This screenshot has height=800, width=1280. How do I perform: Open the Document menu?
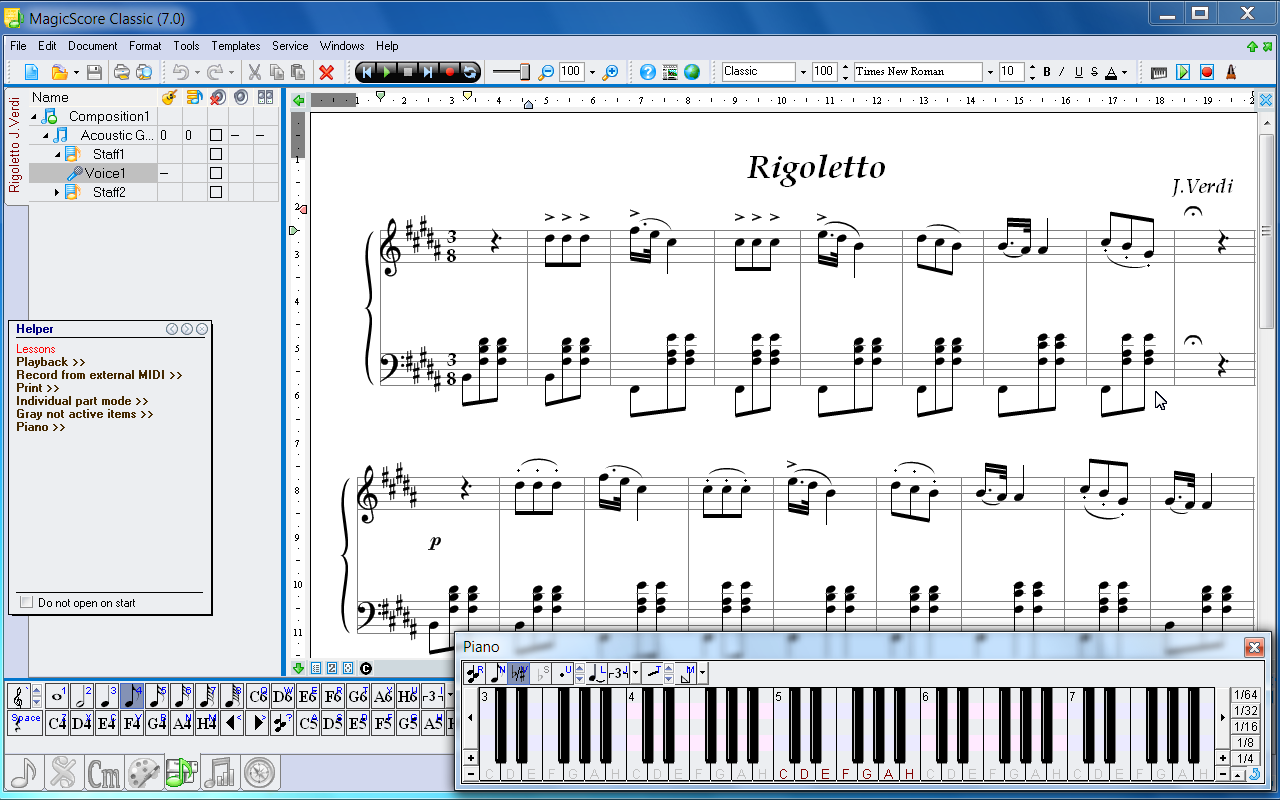coord(93,46)
